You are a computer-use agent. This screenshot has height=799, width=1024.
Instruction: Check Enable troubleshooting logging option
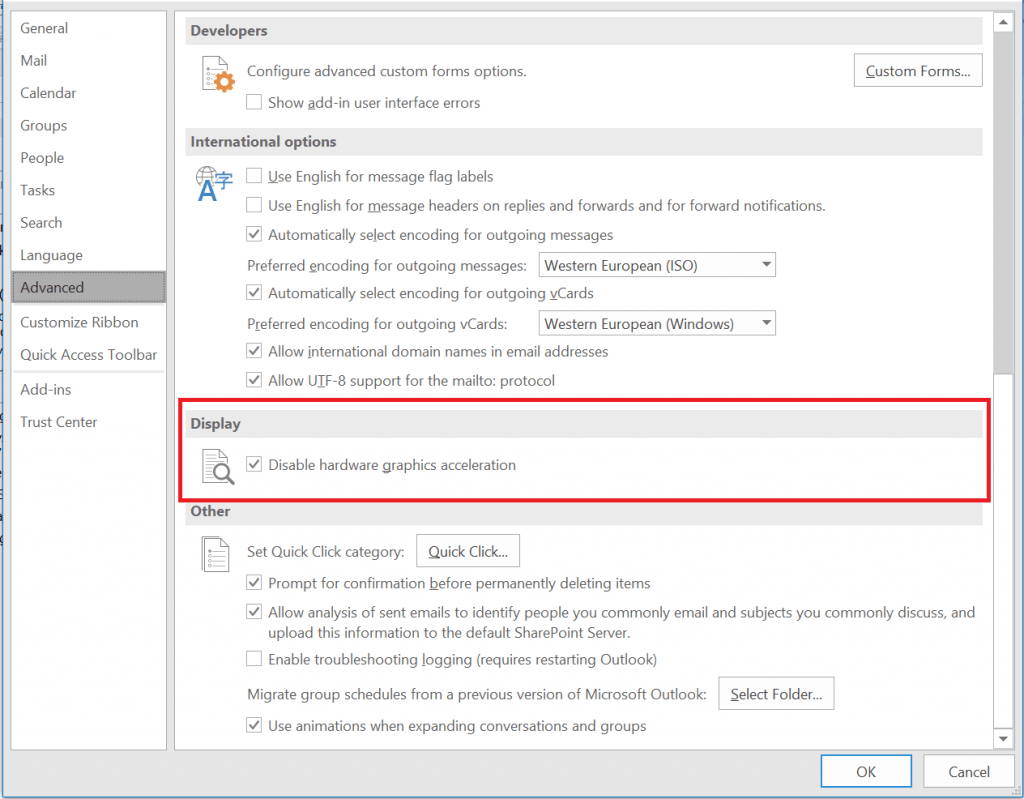pyautogui.click(x=254, y=660)
